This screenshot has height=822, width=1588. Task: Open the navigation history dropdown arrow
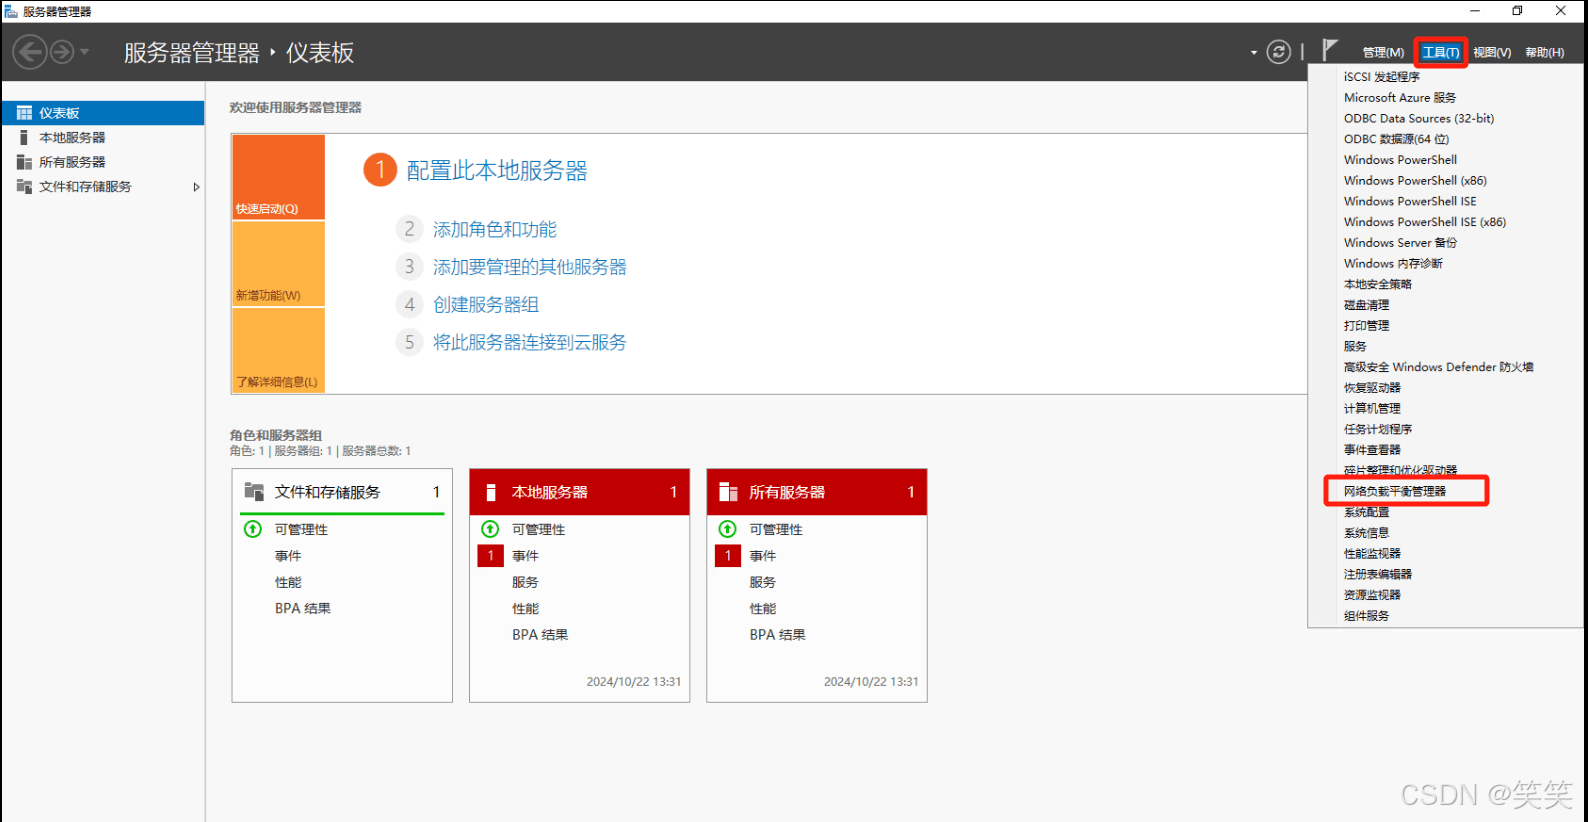pos(85,52)
